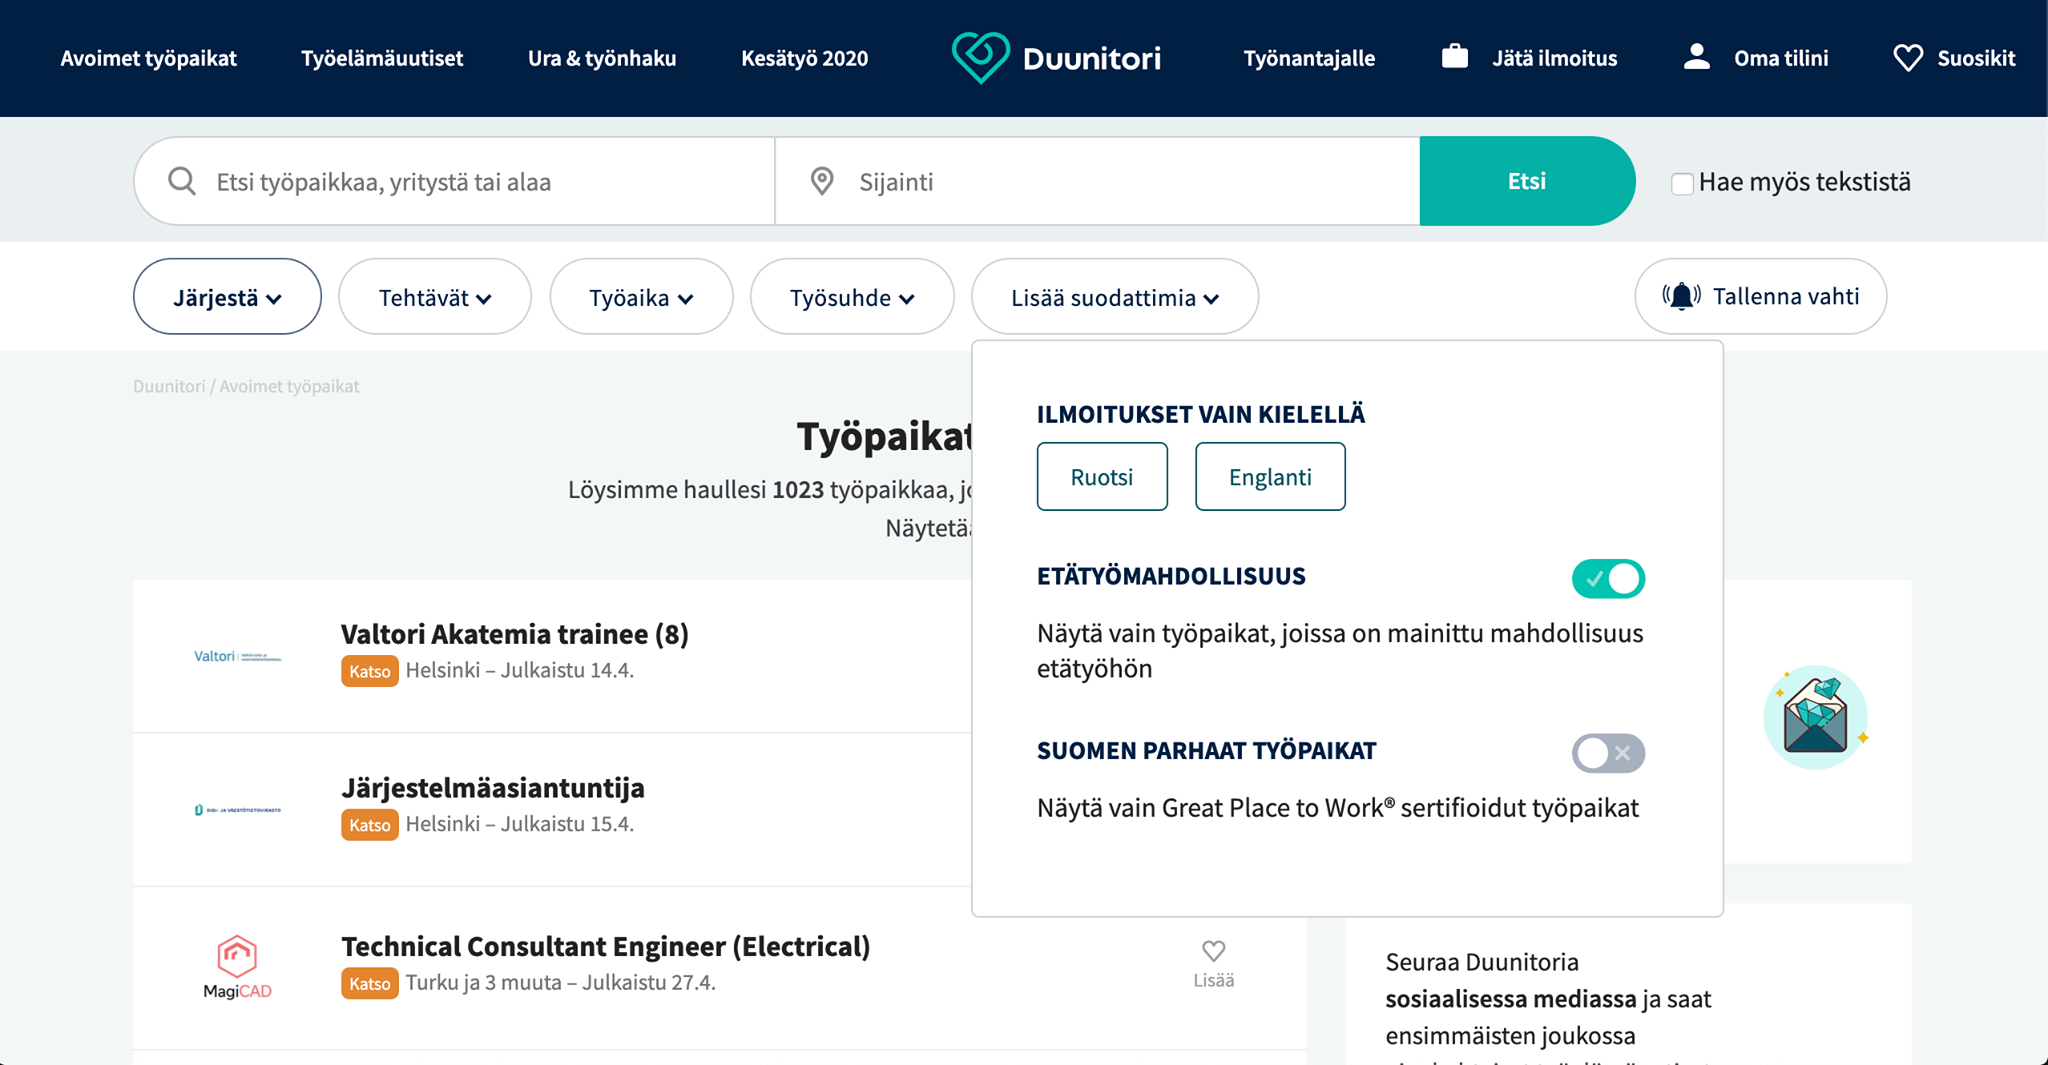Click the Duunitori heart logo icon
The image size is (2048, 1065).
pyautogui.click(x=980, y=58)
